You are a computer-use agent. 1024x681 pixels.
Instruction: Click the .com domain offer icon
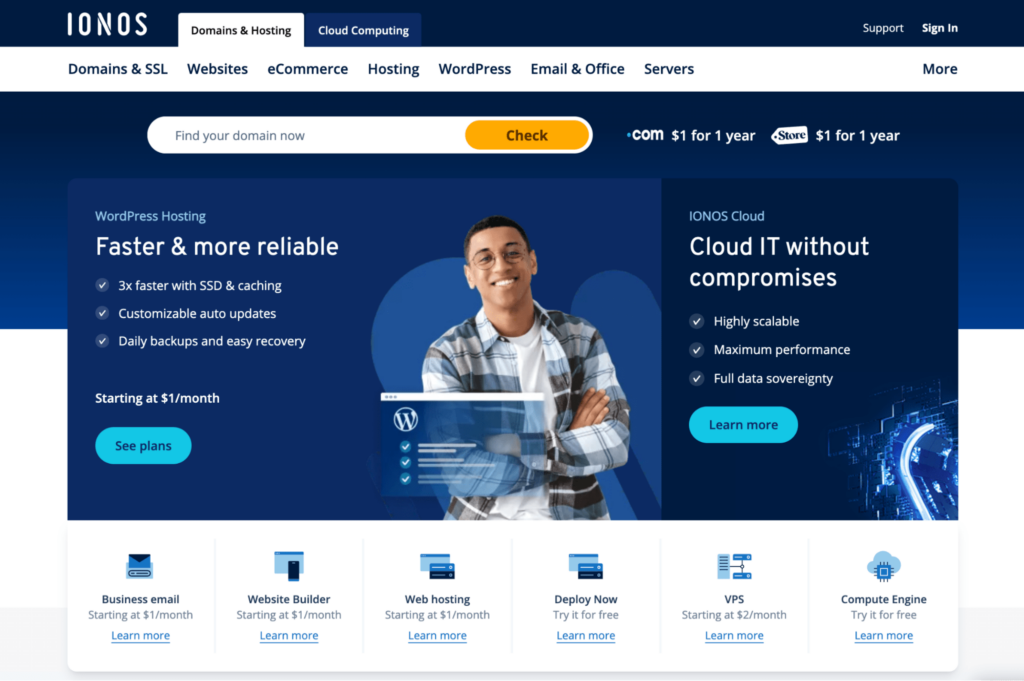pos(645,135)
